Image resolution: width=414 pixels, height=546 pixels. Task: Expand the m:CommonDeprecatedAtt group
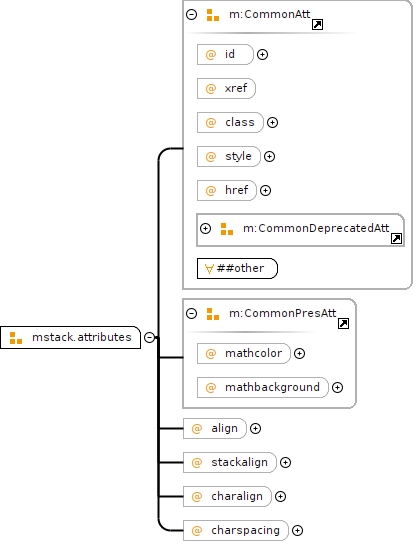click(205, 228)
